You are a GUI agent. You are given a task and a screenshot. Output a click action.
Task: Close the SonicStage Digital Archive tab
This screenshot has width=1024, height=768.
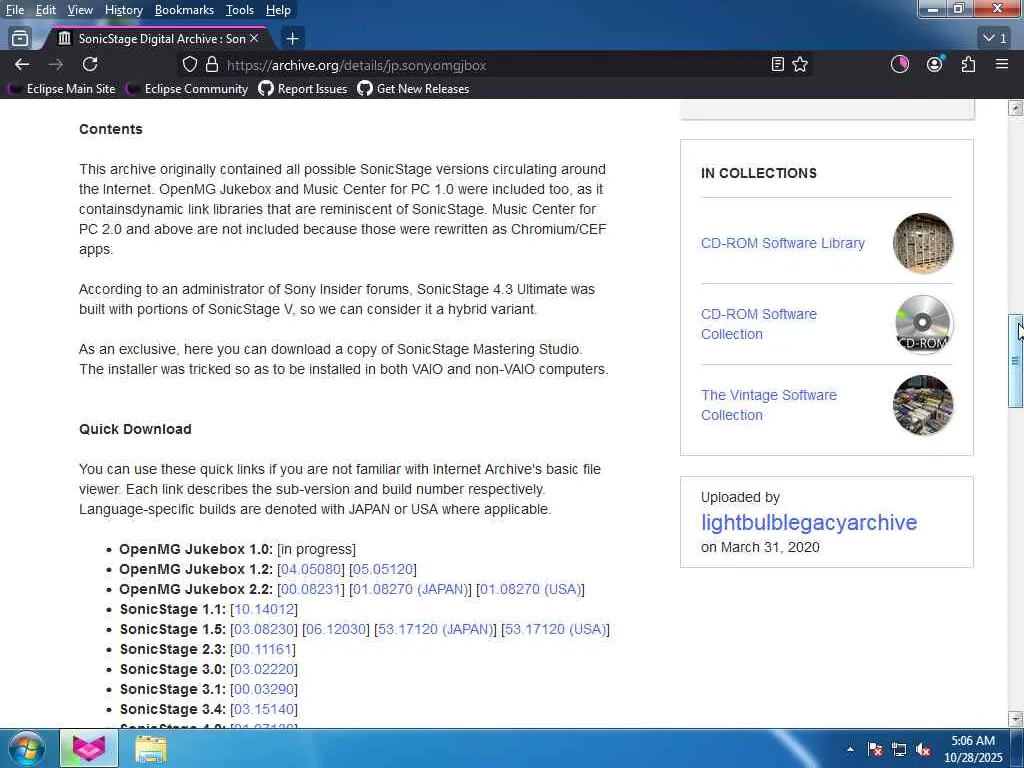click(254, 39)
